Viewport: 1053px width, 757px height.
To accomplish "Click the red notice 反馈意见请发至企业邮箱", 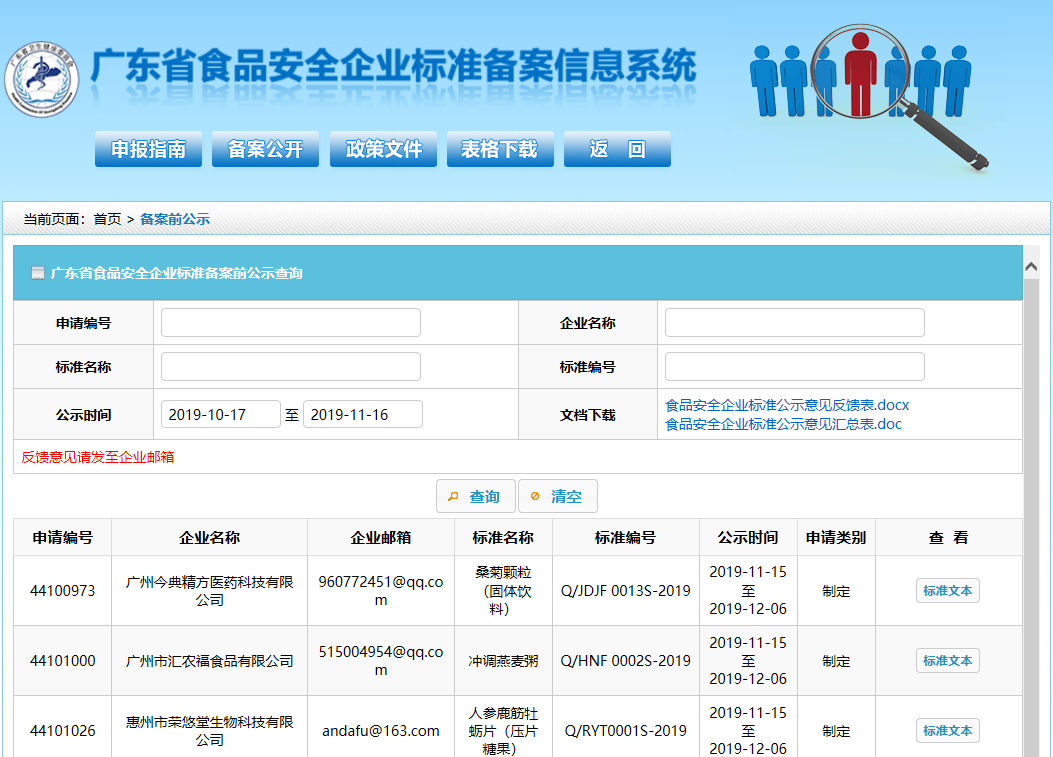I will coord(97,457).
